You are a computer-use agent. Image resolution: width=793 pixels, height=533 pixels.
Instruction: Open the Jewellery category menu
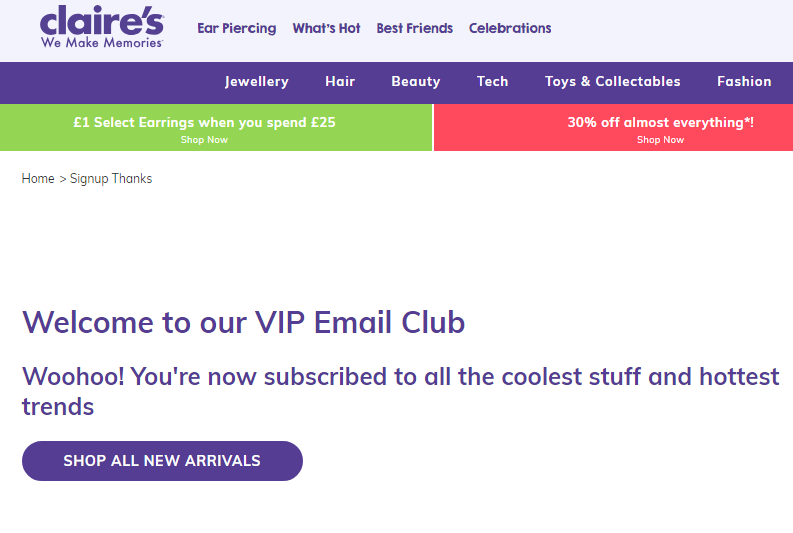click(x=256, y=81)
